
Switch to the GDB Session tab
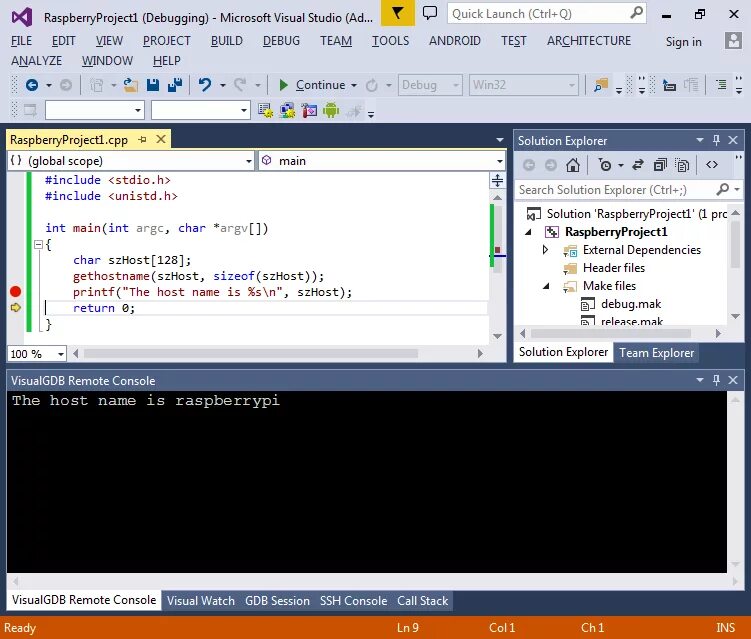pyautogui.click(x=277, y=601)
